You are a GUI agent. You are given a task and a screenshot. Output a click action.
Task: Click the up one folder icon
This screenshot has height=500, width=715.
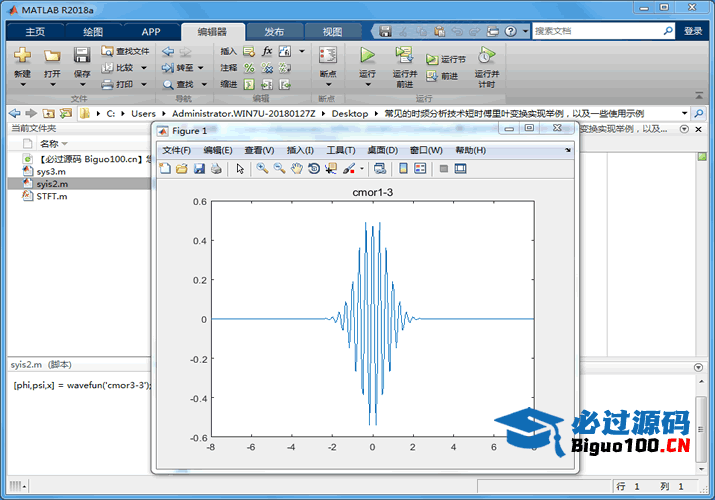pos(49,113)
